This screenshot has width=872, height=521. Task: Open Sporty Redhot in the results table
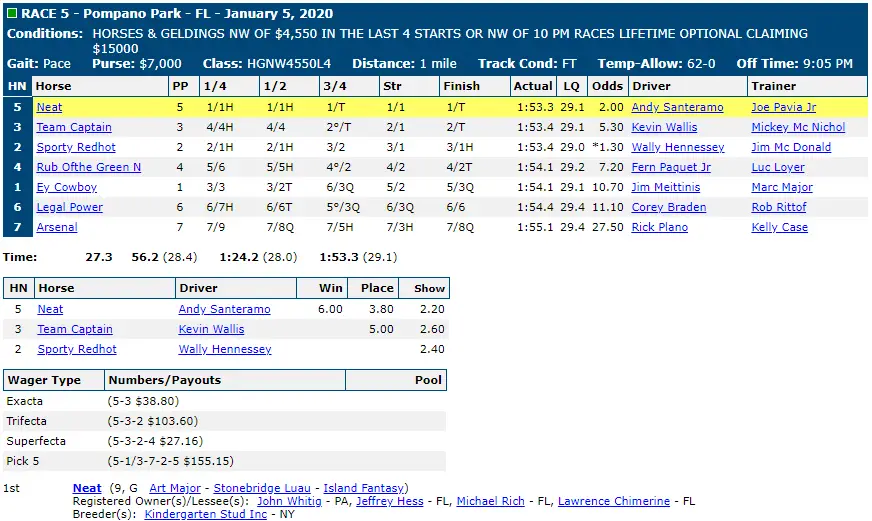(76, 147)
